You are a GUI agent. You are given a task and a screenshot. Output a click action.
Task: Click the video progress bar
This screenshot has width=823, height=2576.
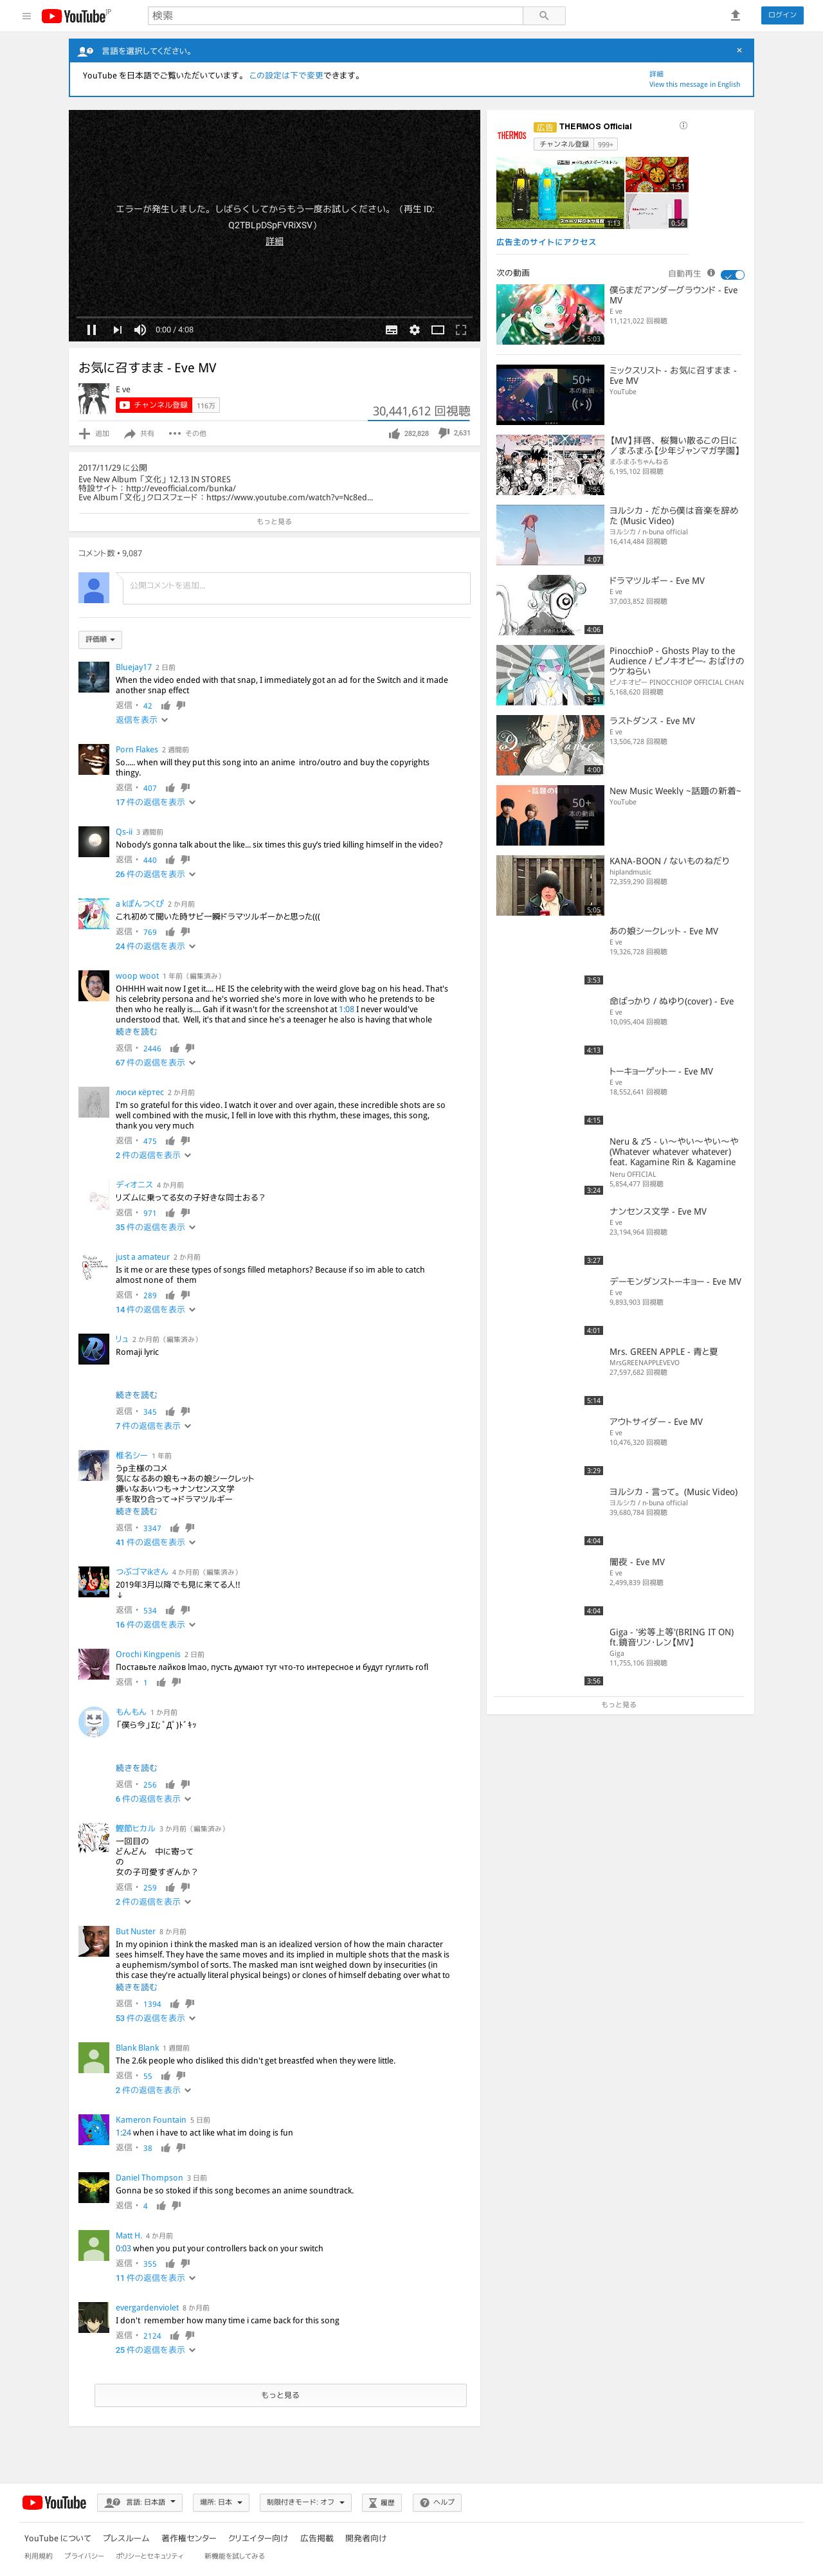274,317
